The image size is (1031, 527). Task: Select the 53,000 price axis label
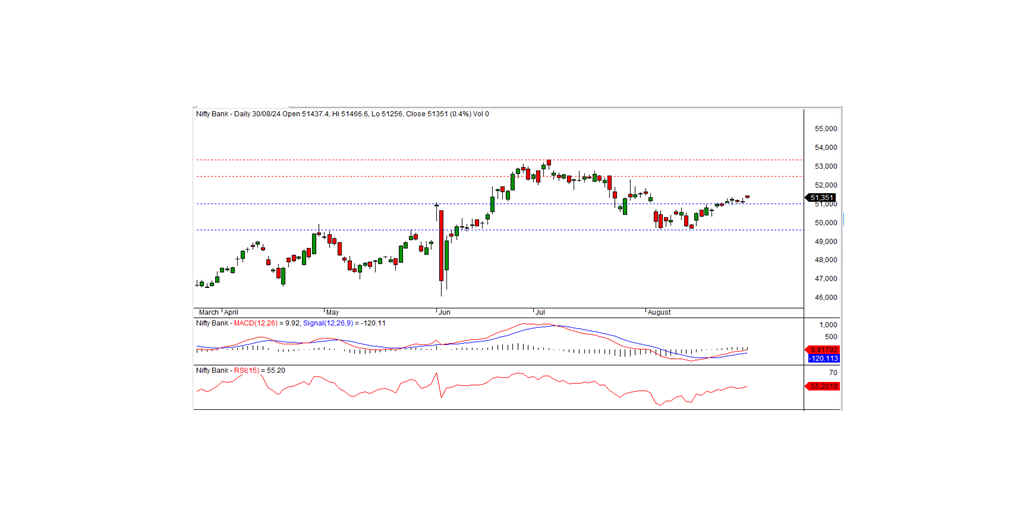tap(824, 166)
